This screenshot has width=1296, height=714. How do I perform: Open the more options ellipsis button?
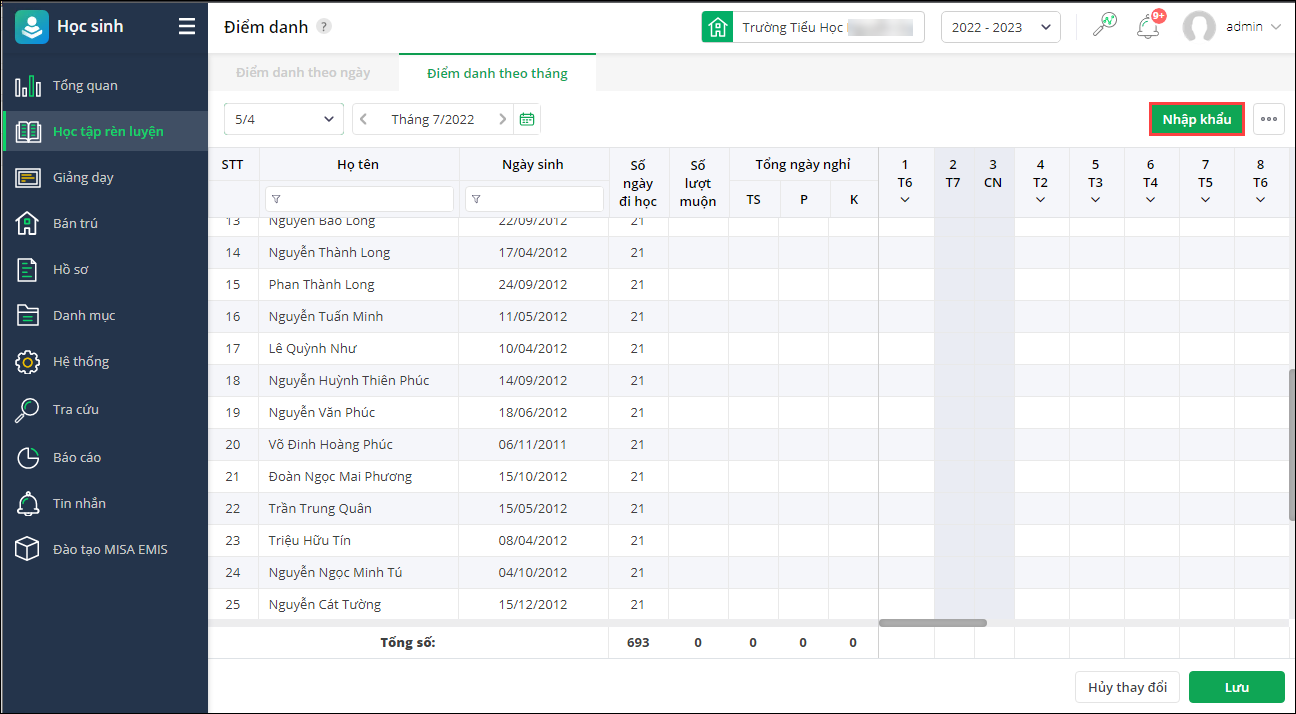click(x=1269, y=119)
